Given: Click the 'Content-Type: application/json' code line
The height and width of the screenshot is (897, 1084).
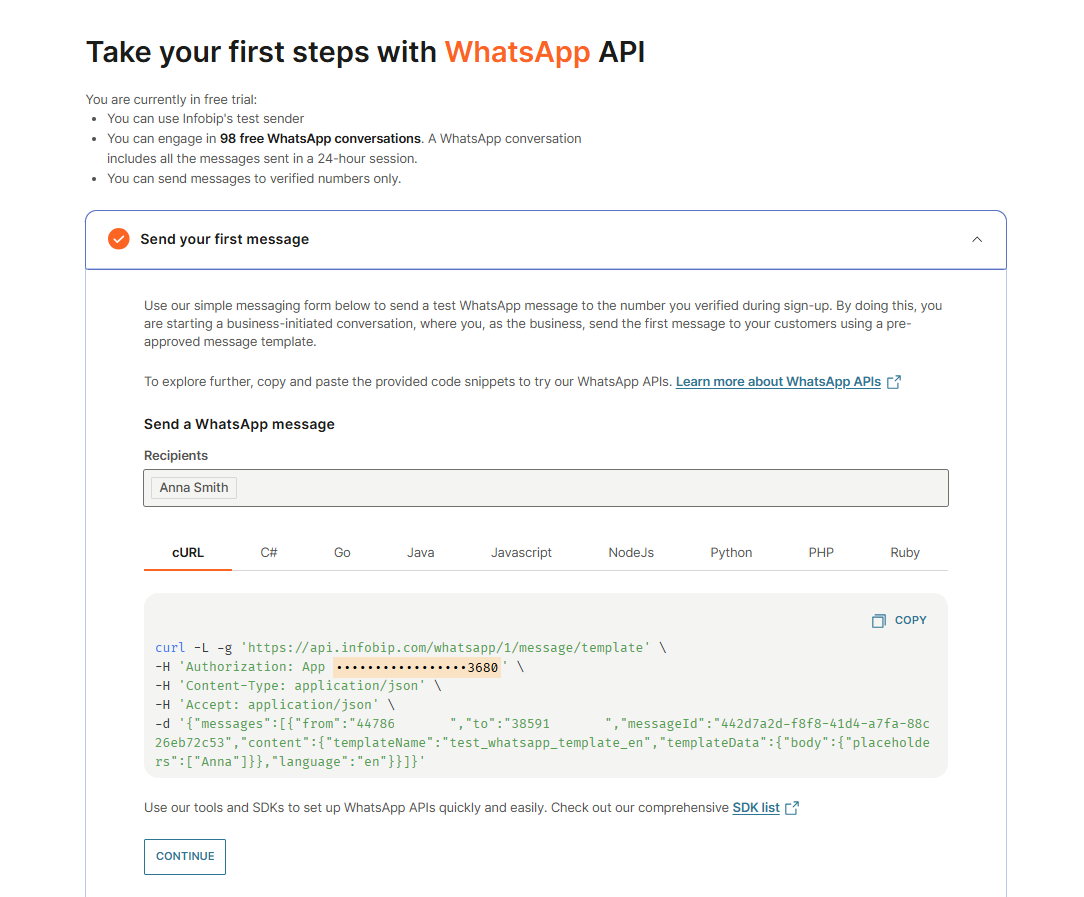Looking at the screenshot, I should click(x=298, y=686).
